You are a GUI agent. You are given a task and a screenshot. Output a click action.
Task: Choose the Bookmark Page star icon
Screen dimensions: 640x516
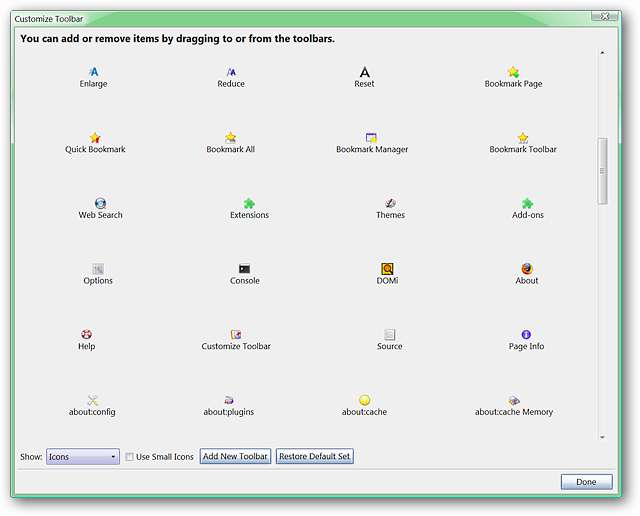[x=513, y=72]
